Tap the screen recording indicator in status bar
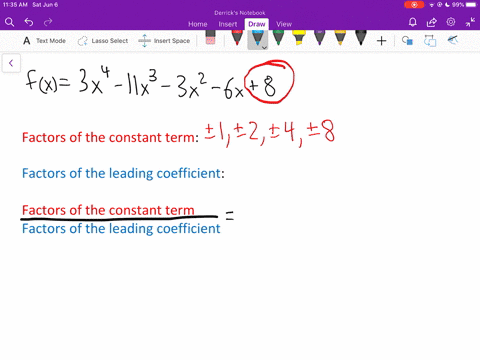This screenshot has width=480, height=360. [414, 5]
